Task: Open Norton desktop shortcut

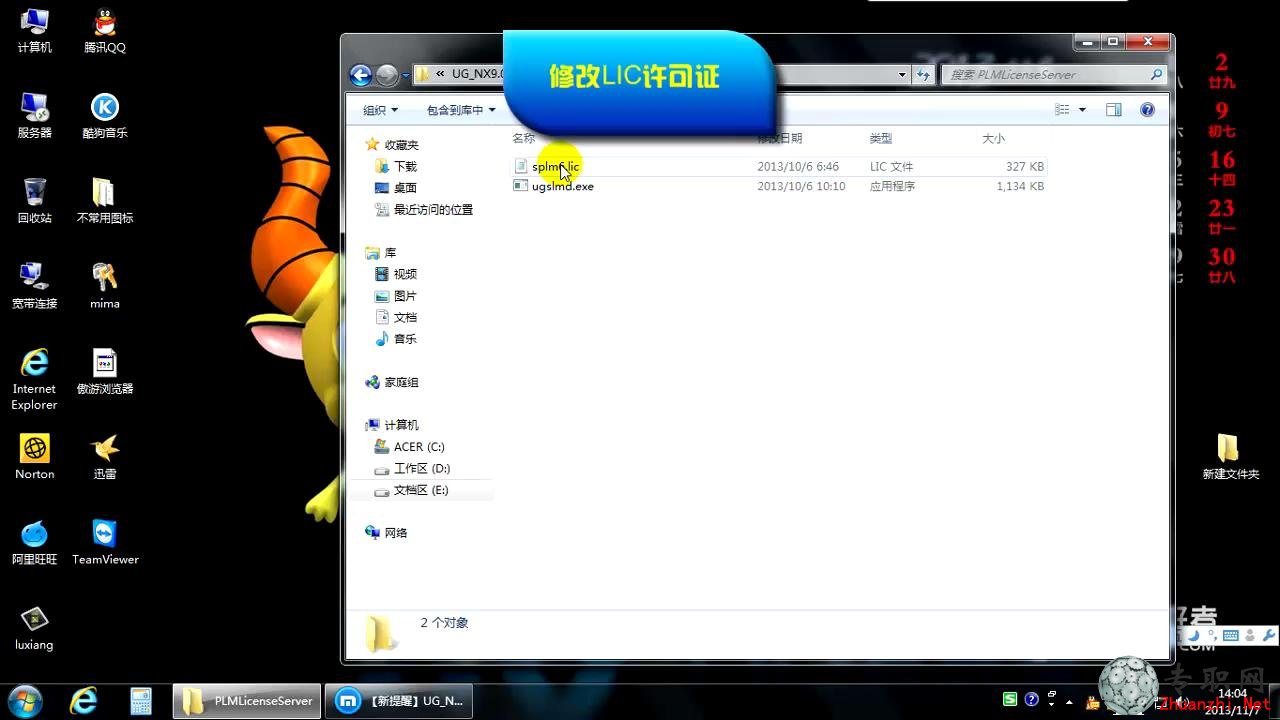Action: (x=34, y=456)
